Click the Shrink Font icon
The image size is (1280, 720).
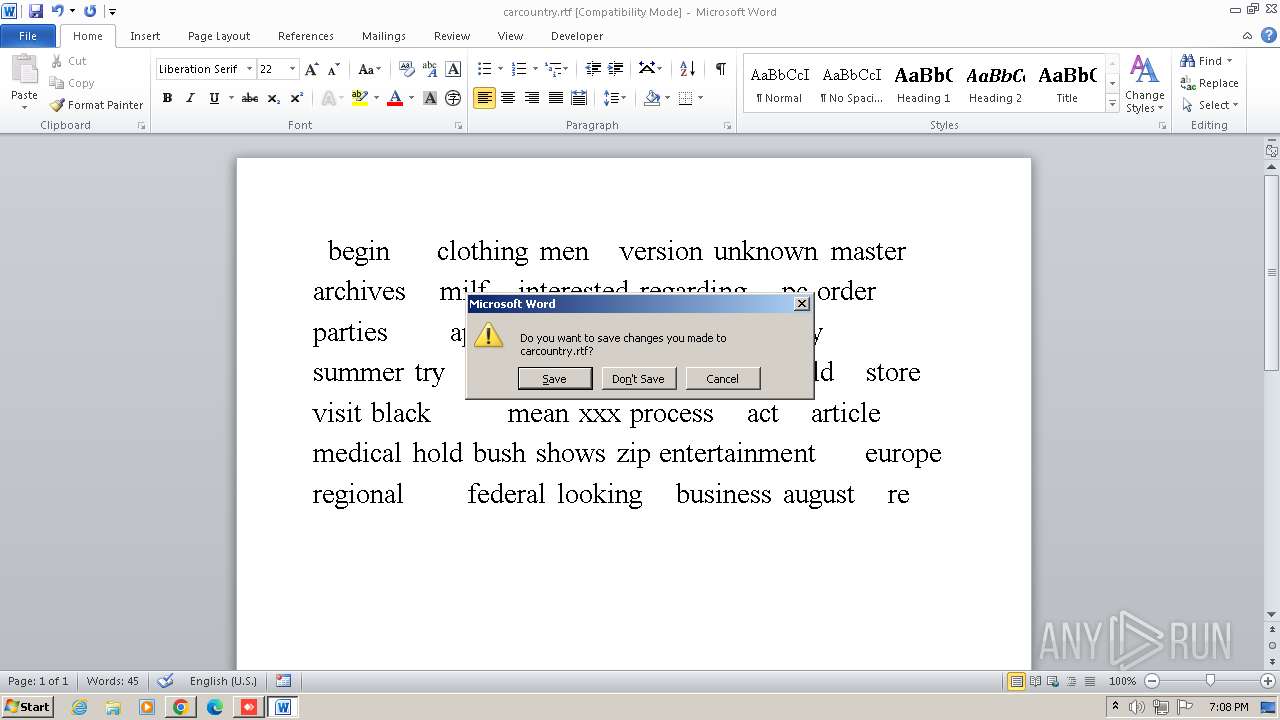334,69
